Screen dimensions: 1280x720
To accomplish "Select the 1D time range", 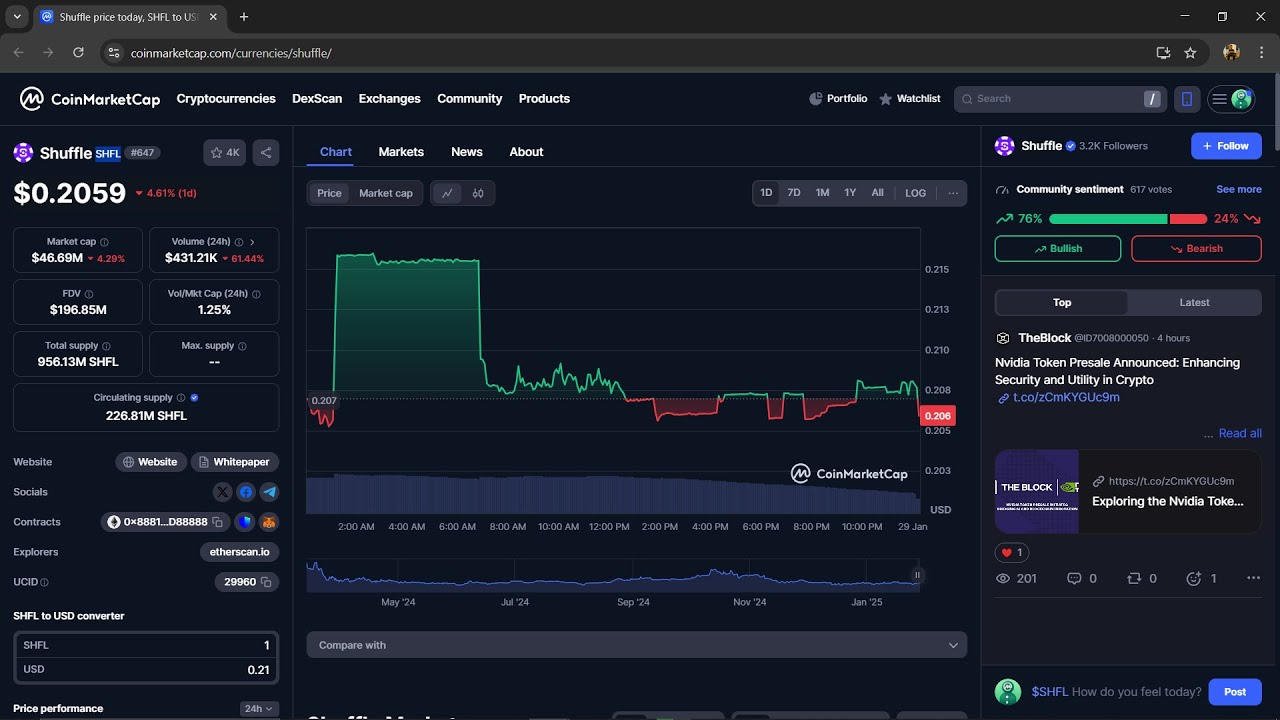I will pyautogui.click(x=766, y=193).
